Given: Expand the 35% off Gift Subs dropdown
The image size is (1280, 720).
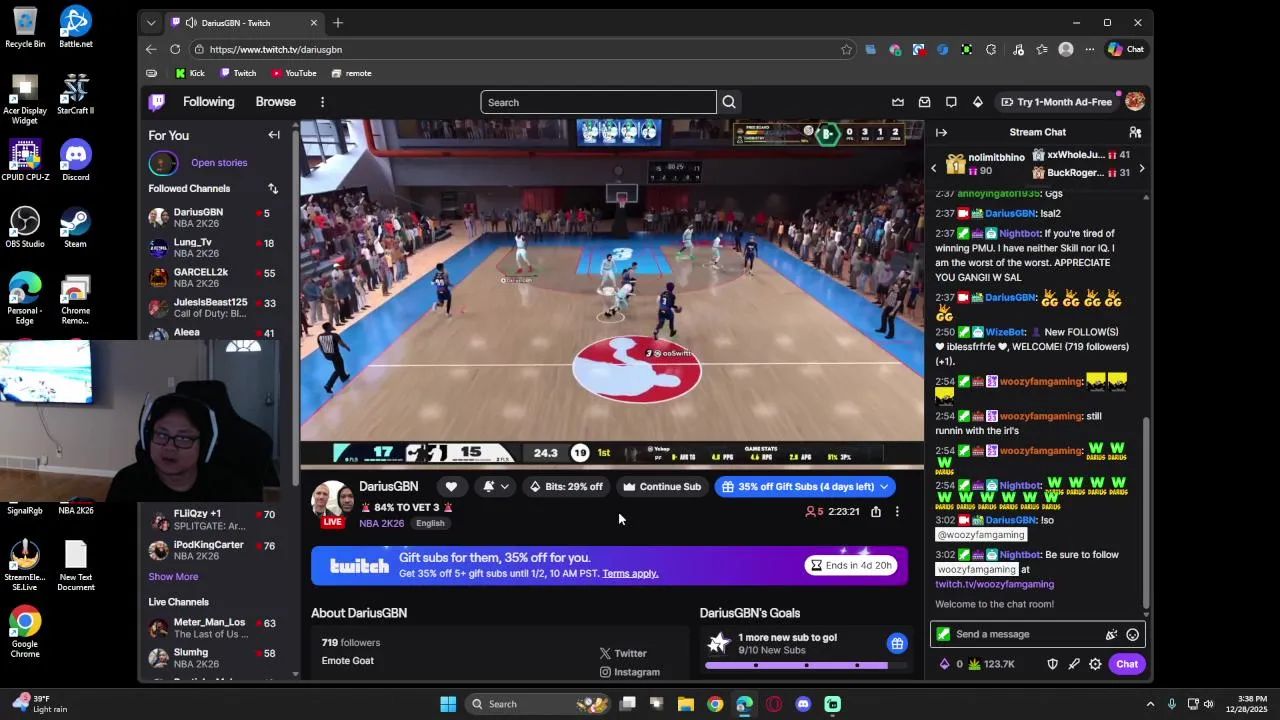Looking at the screenshot, I should point(884,487).
